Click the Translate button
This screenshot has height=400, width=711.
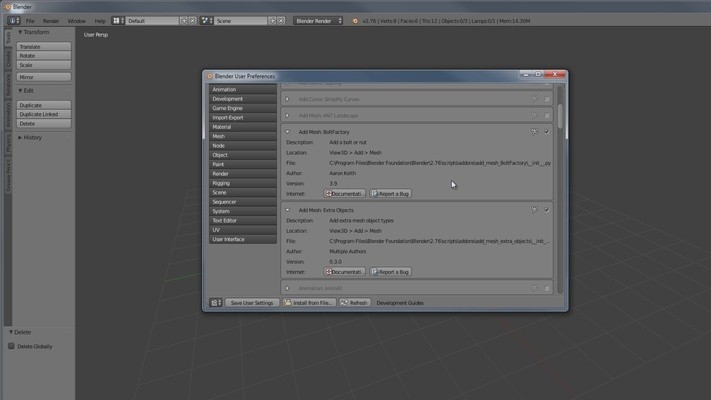(44, 47)
